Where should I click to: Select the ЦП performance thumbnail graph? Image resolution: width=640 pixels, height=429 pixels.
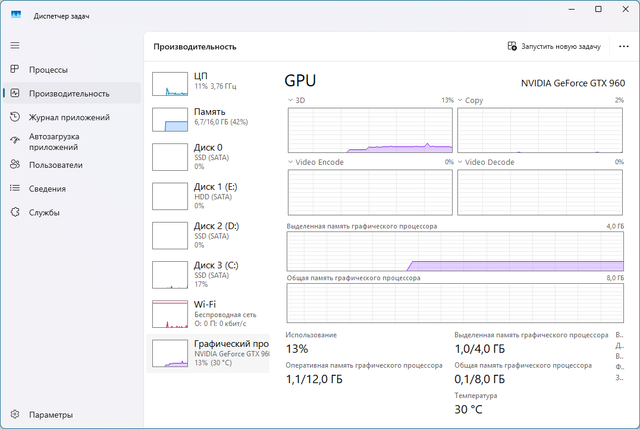tap(170, 84)
